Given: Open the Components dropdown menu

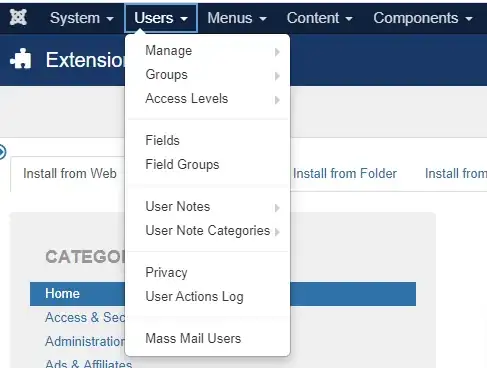Looking at the screenshot, I should (x=423, y=18).
